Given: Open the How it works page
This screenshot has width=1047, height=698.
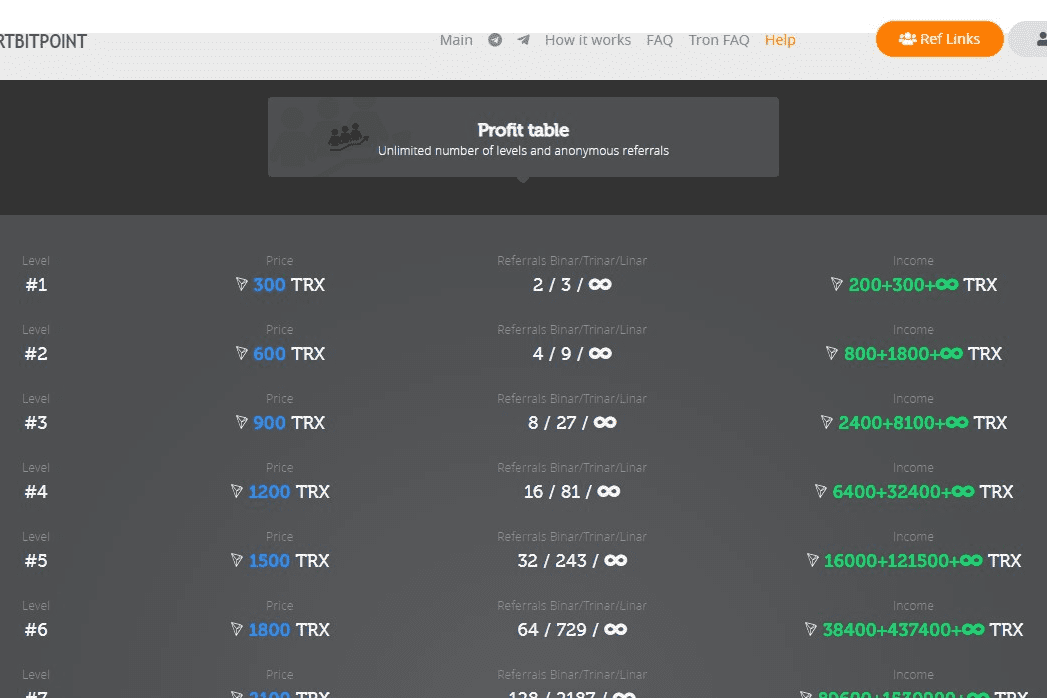Looking at the screenshot, I should pos(587,40).
